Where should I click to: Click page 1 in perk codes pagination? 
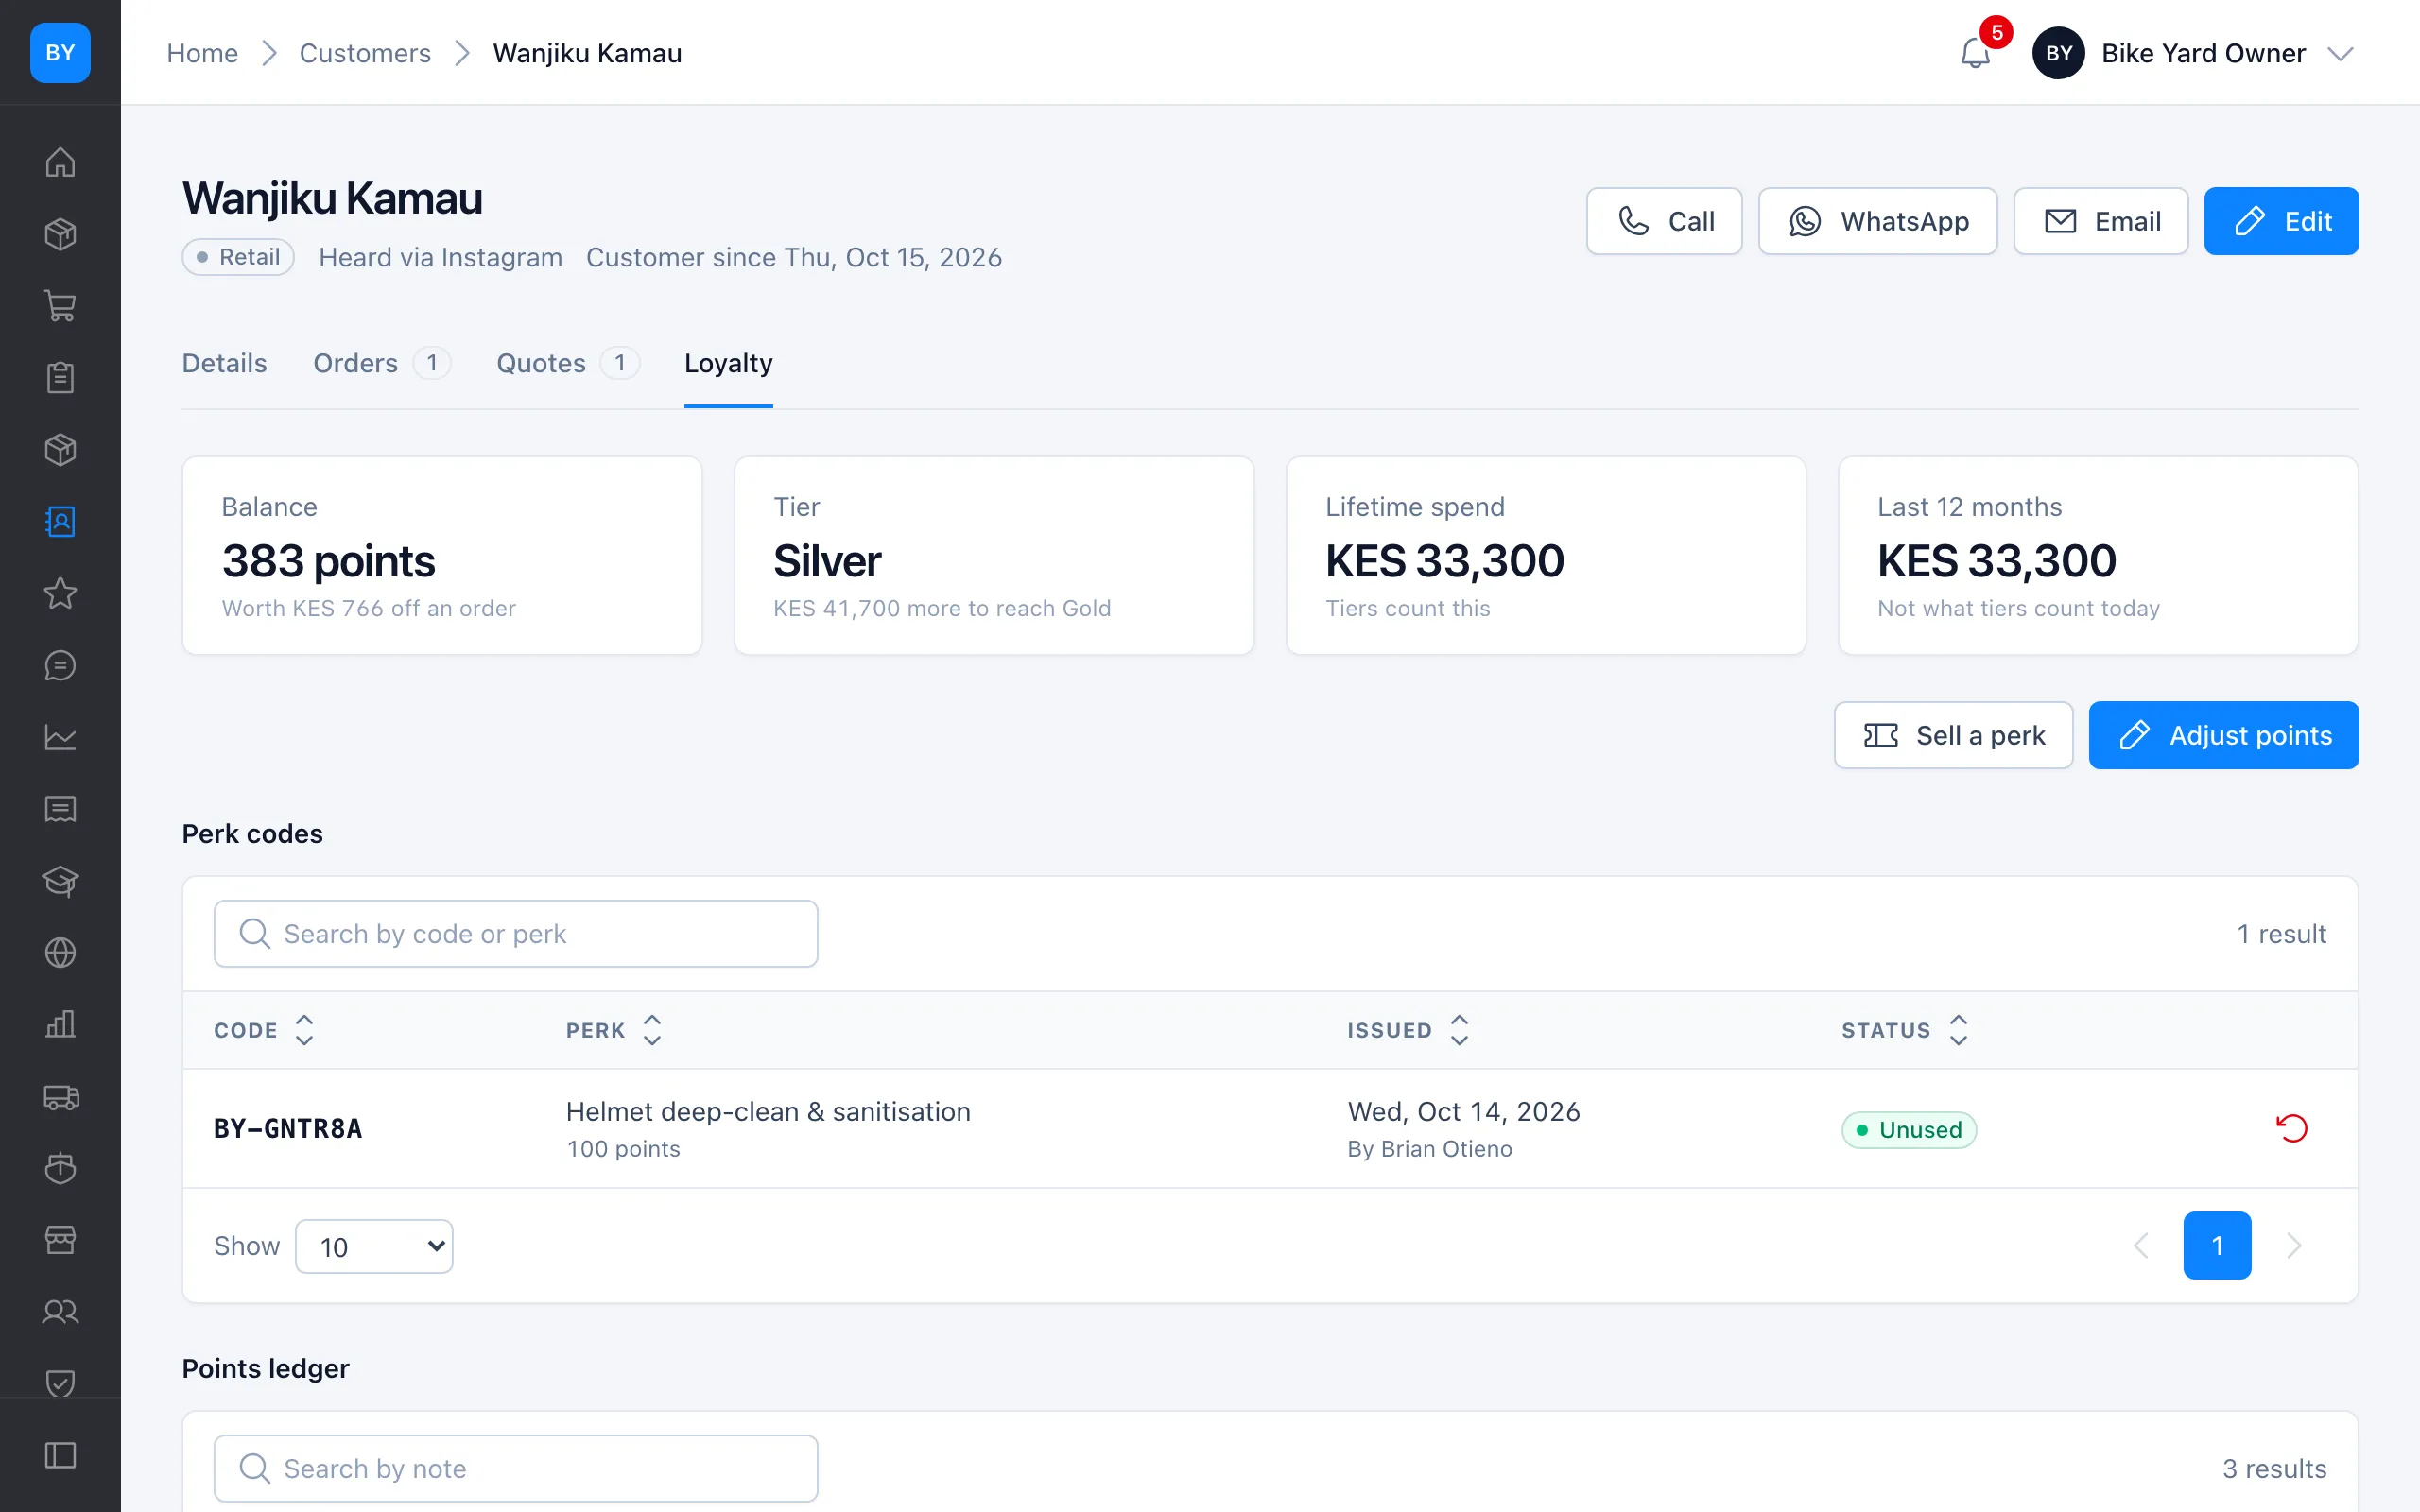[2217, 1245]
